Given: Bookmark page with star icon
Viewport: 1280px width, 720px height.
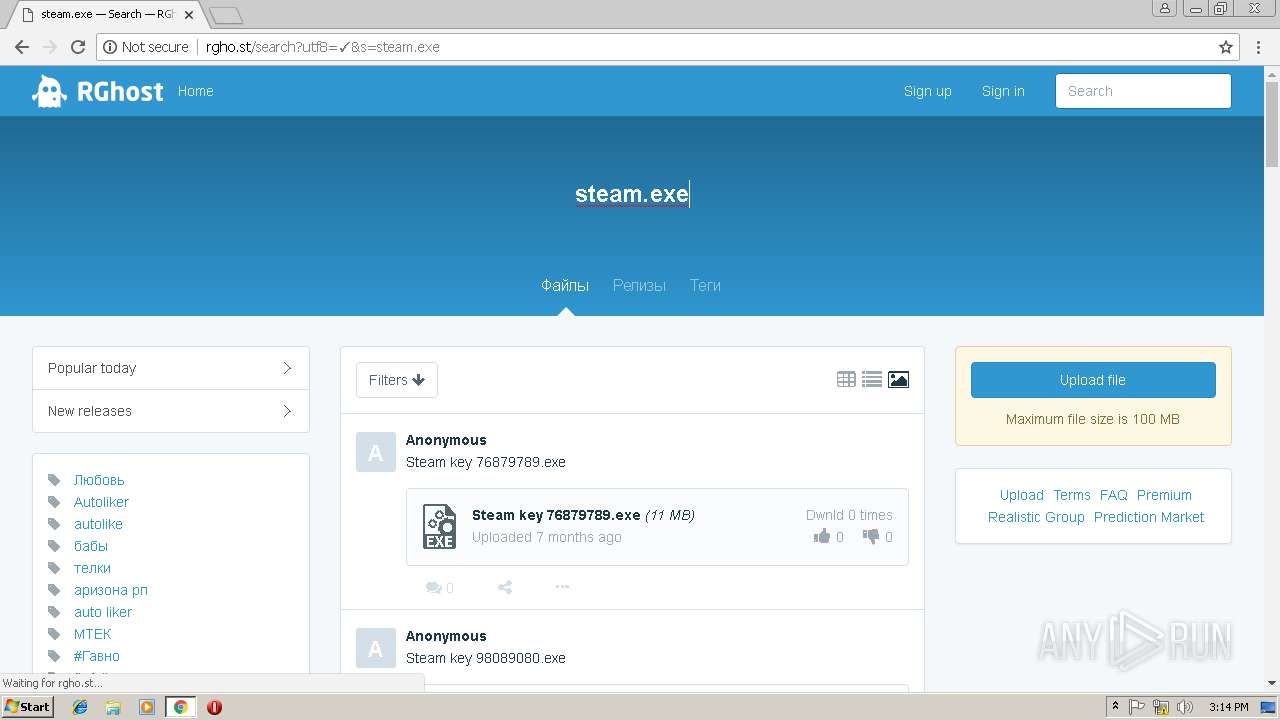Looking at the screenshot, I should 1226,47.
